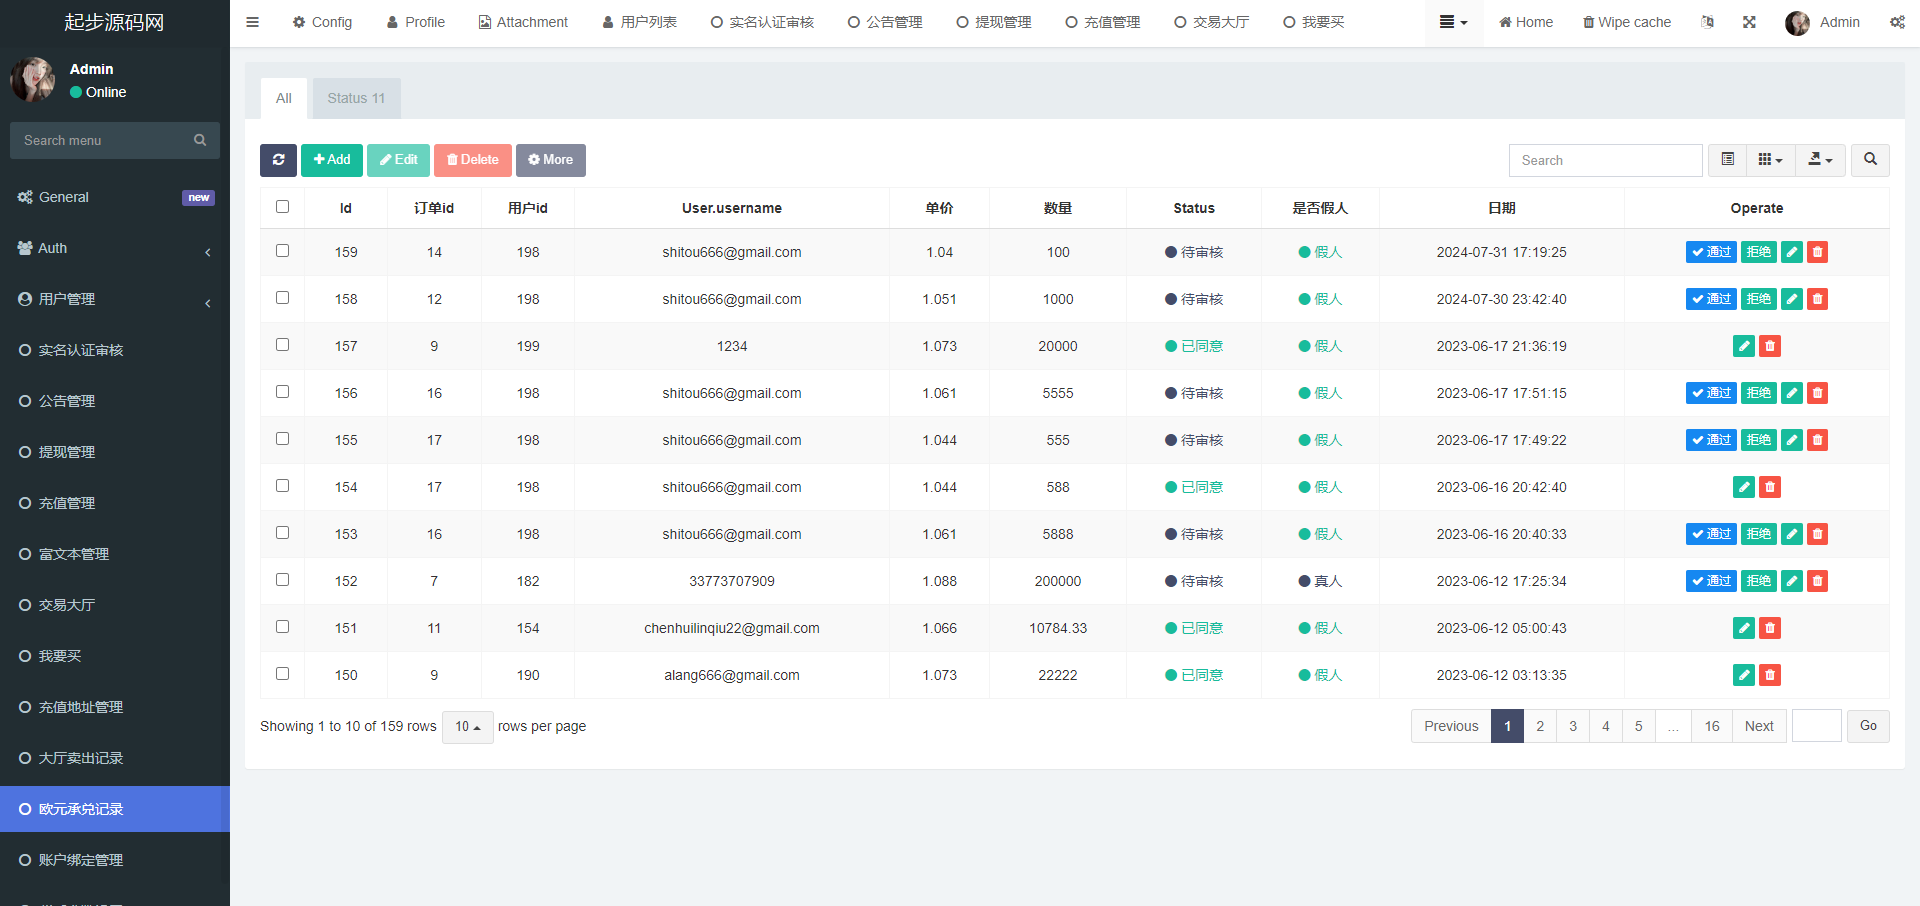Approve row 156 with the 通过 button

pyautogui.click(x=1710, y=393)
